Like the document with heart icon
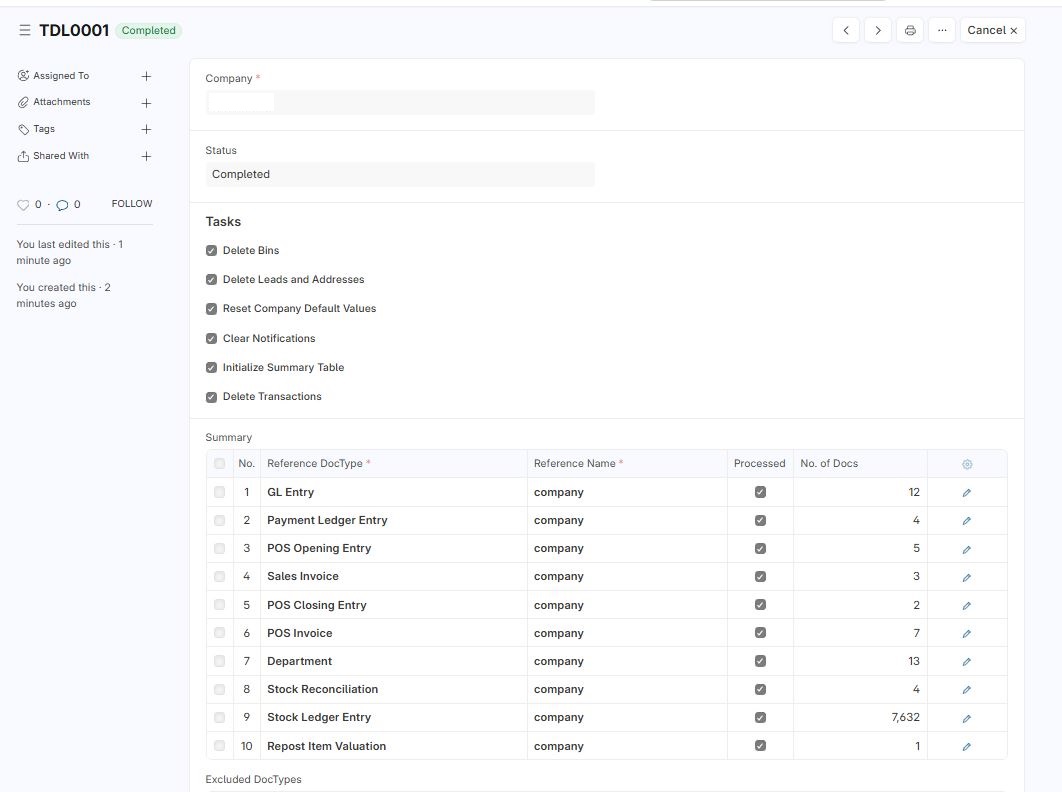1062x792 pixels. click(23, 205)
